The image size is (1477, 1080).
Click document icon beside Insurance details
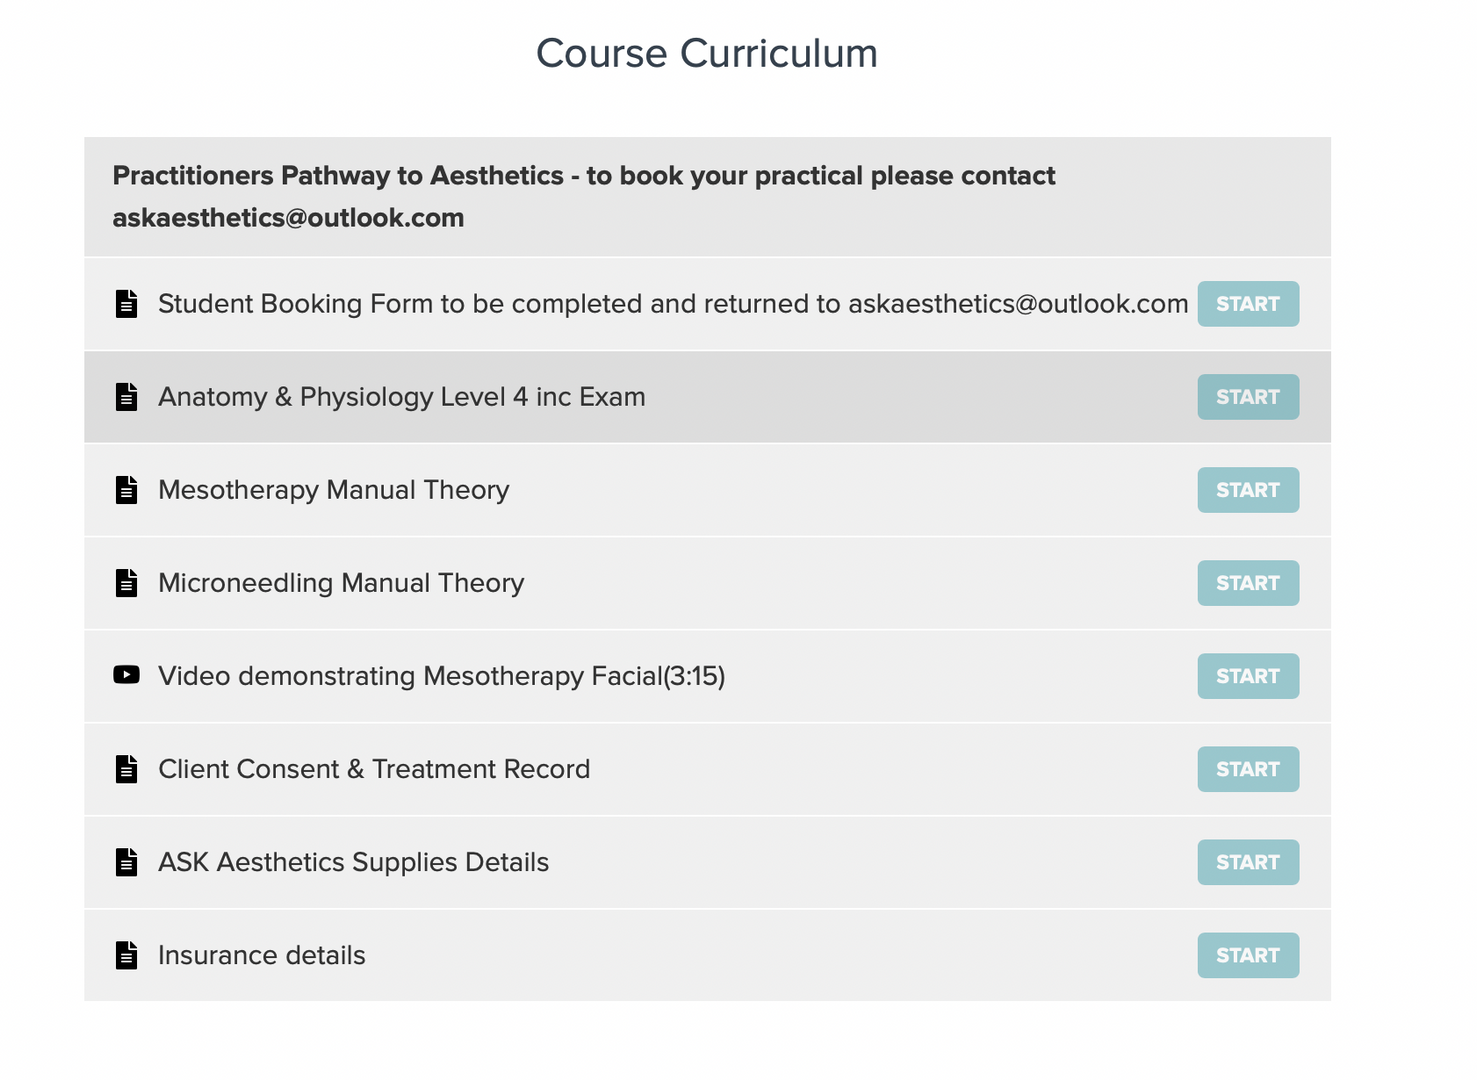coord(127,955)
